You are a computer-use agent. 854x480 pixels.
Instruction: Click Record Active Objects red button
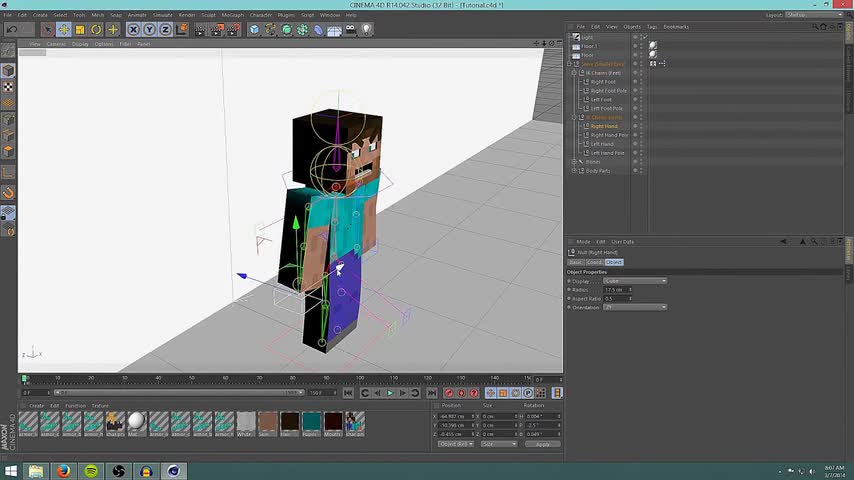(449, 393)
